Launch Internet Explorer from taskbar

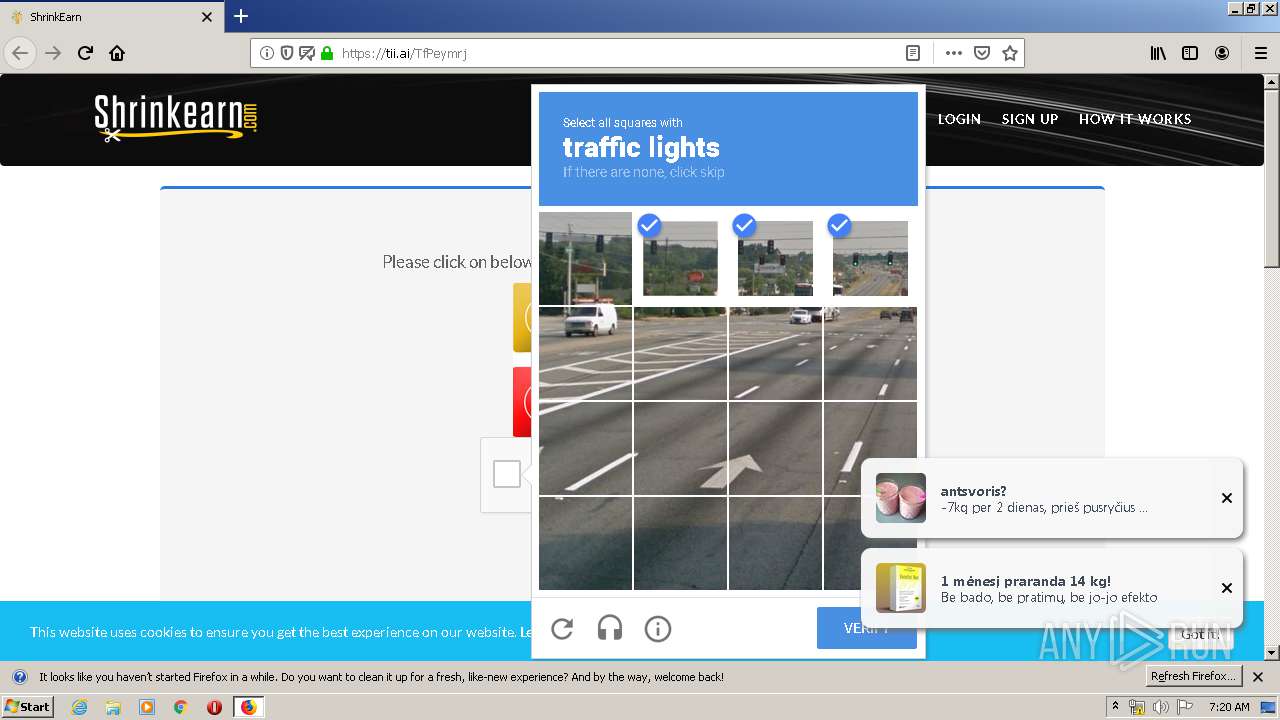[80, 707]
